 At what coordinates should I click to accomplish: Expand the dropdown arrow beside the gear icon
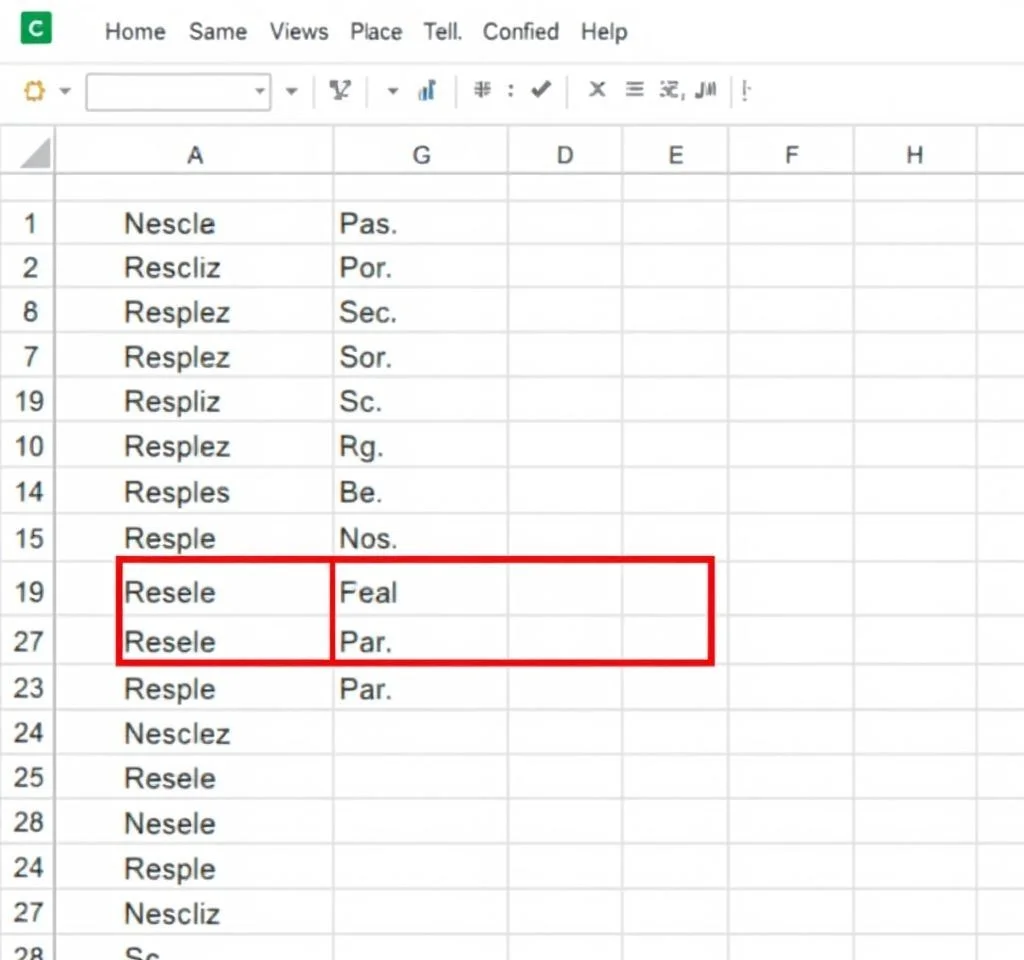(x=66, y=92)
